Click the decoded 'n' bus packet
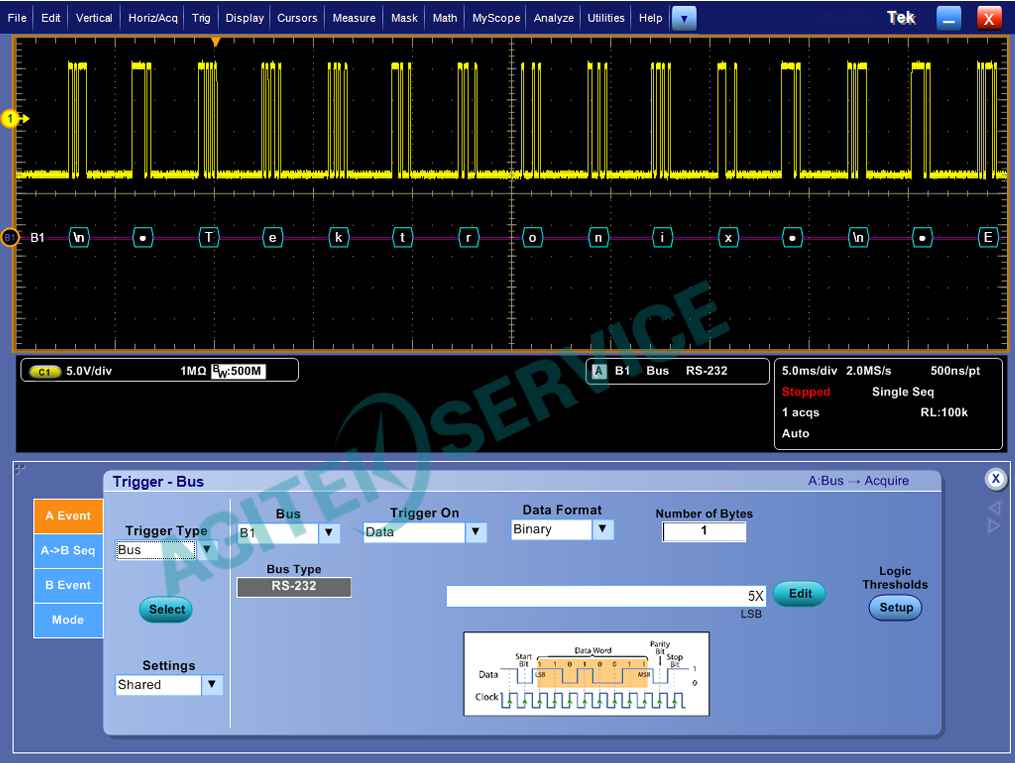 (x=598, y=238)
